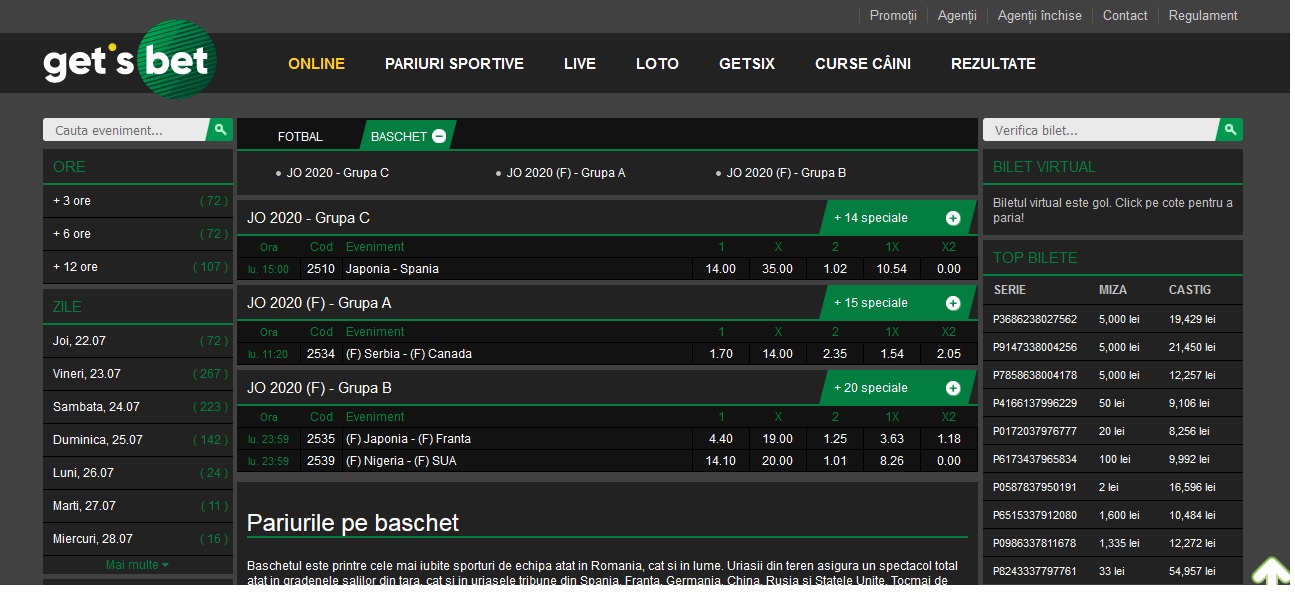Open PARIURI SPORTIVE menu
The image size is (1295, 592).
[454, 64]
